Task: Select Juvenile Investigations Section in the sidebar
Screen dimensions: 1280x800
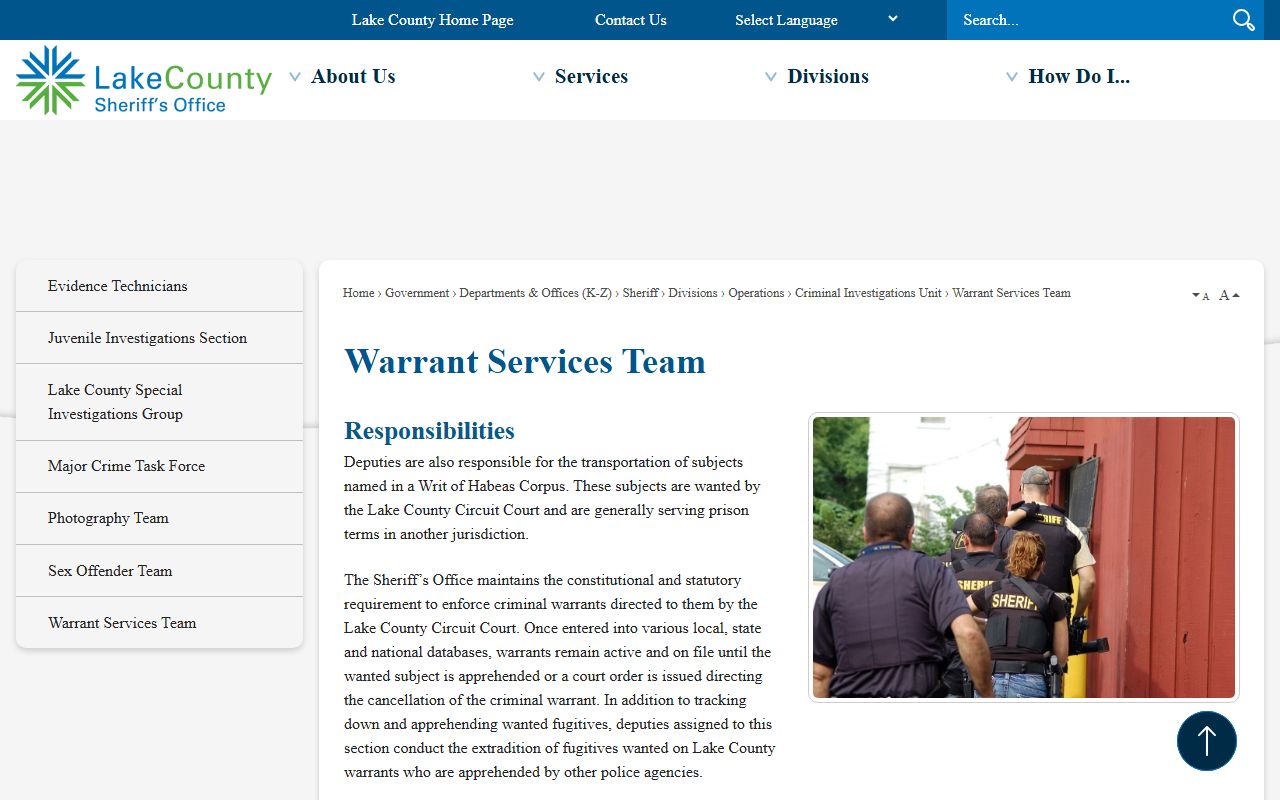Action: 159,338
